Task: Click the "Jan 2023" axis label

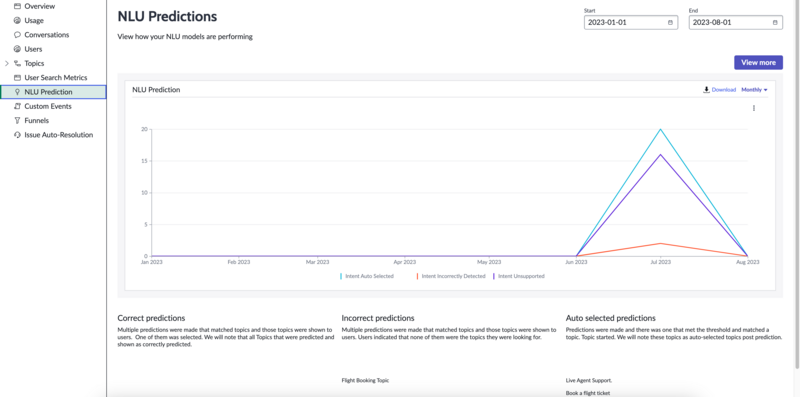Action: (x=152, y=262)
